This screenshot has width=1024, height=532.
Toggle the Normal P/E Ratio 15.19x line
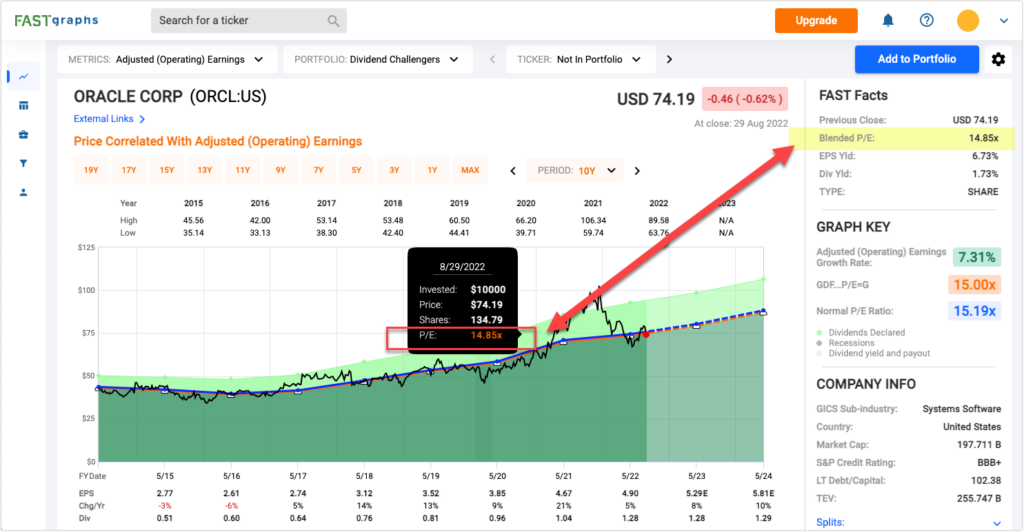(x=974, y=311)
